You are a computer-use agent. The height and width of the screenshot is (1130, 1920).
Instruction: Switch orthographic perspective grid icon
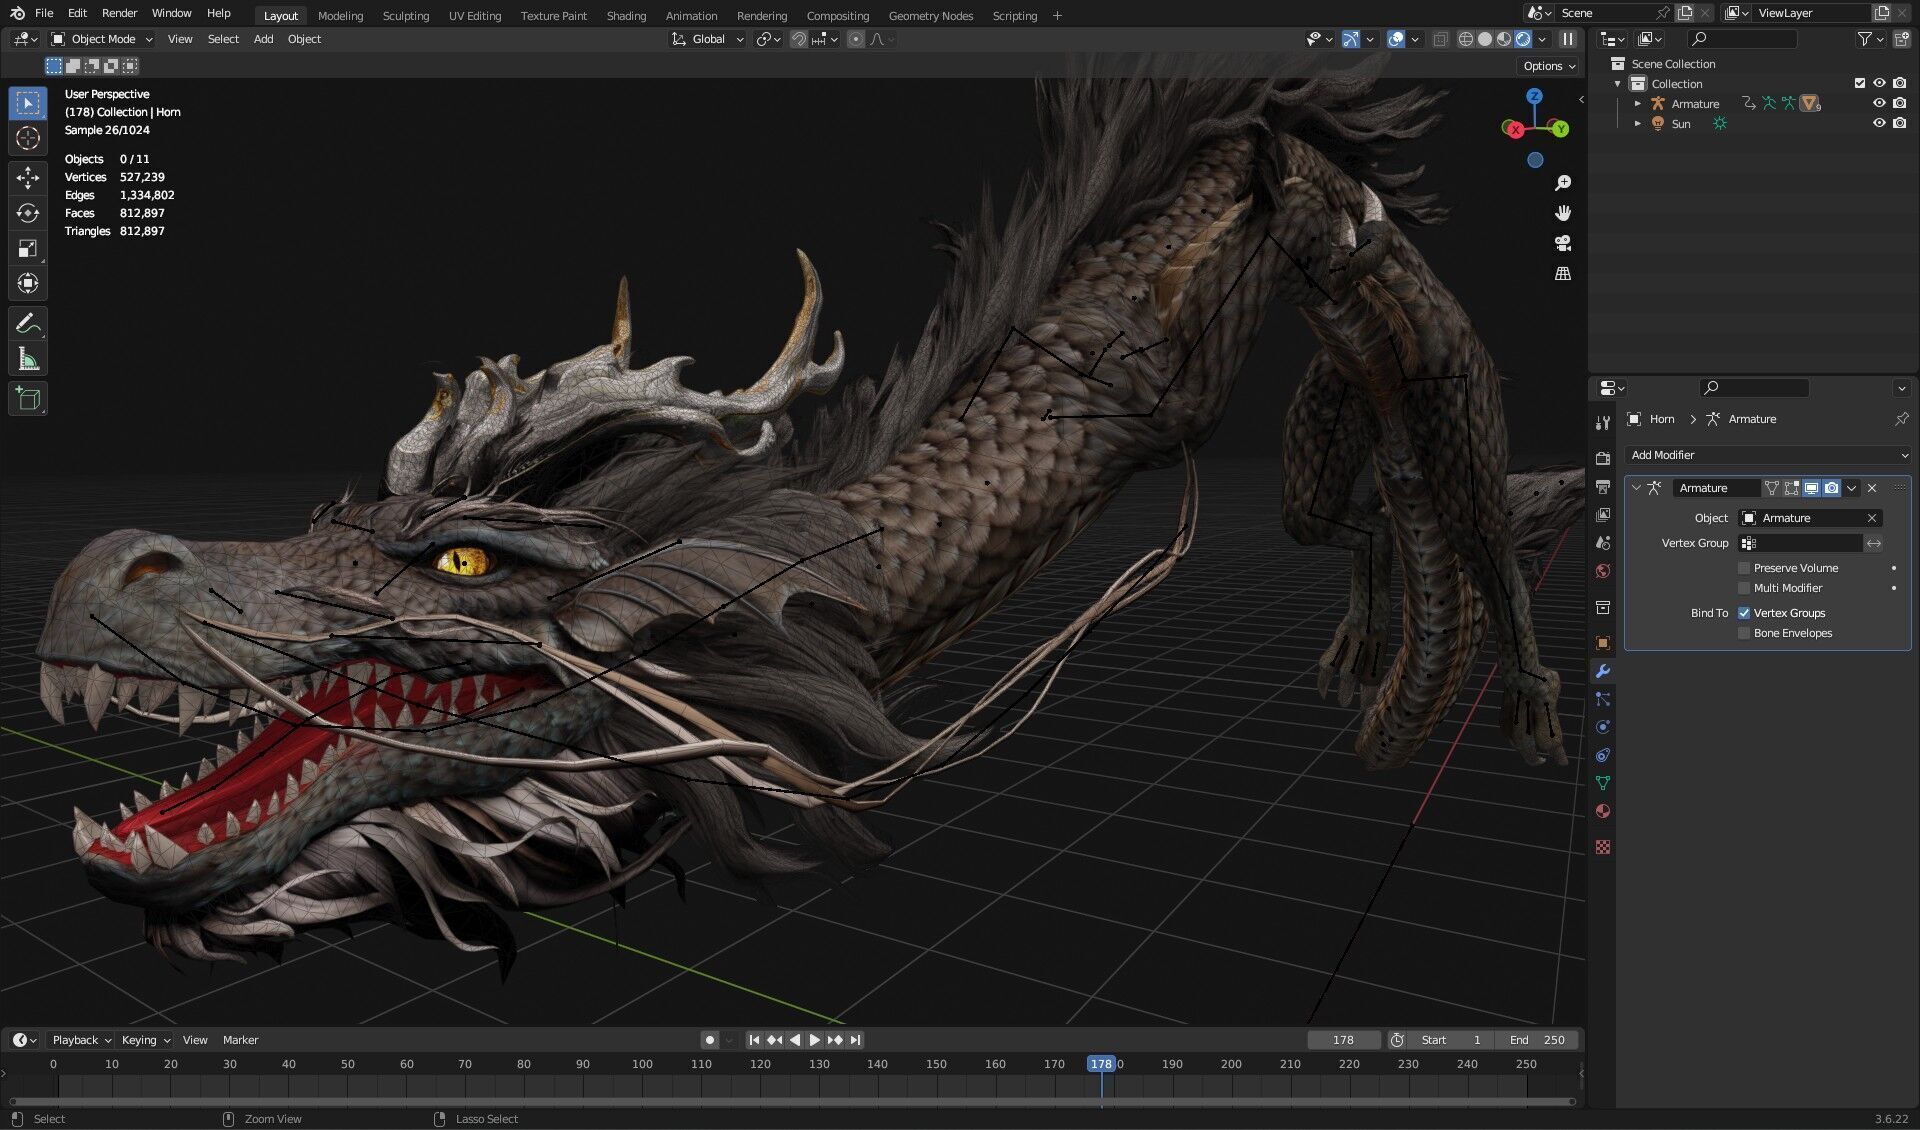click(1563, 273)
